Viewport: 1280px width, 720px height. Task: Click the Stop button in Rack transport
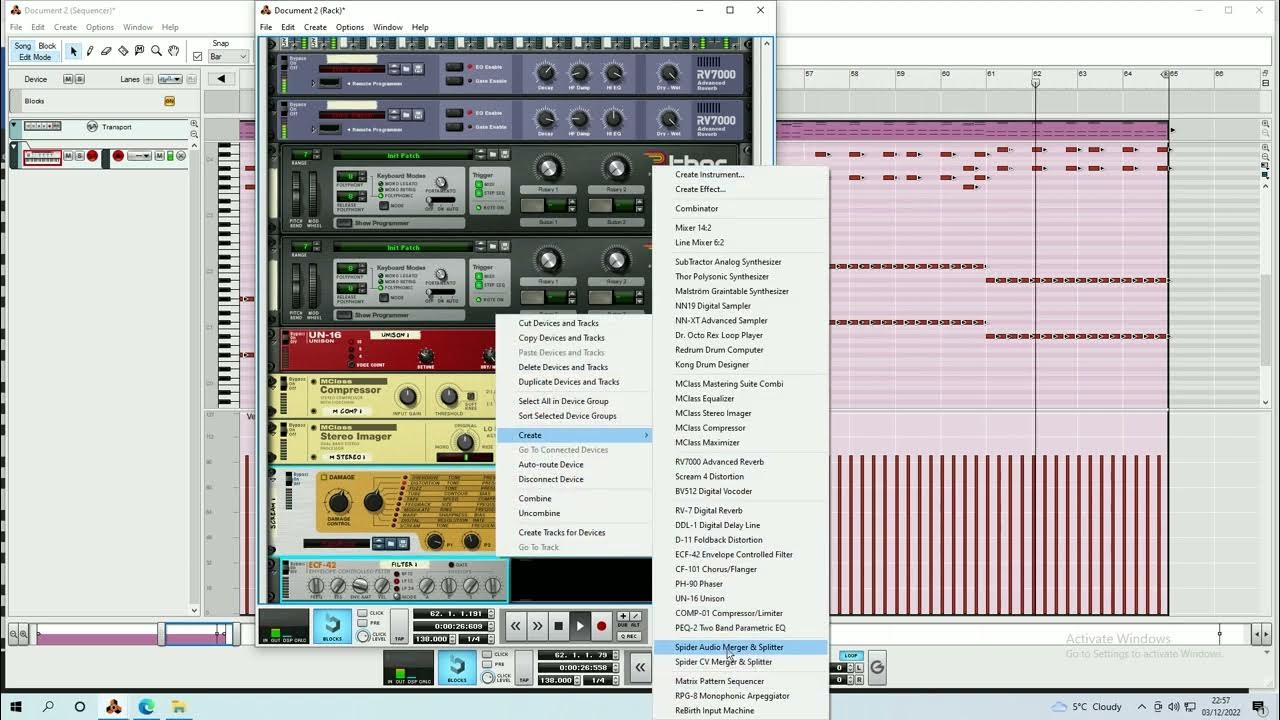tap(558, 626)
